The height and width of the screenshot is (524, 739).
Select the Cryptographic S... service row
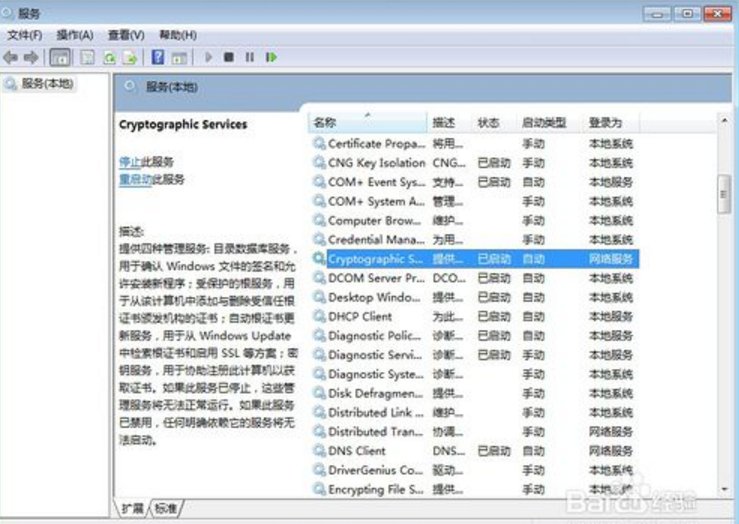476,259
